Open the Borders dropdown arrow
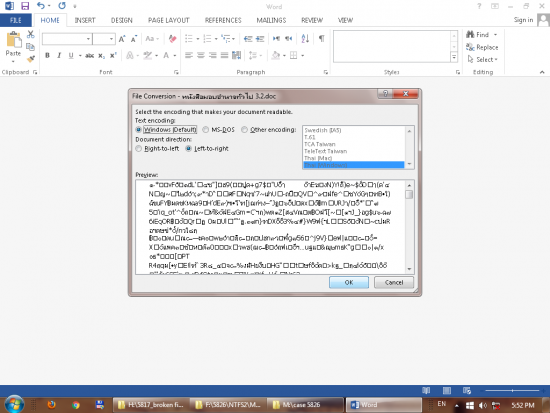 [302, 55]
